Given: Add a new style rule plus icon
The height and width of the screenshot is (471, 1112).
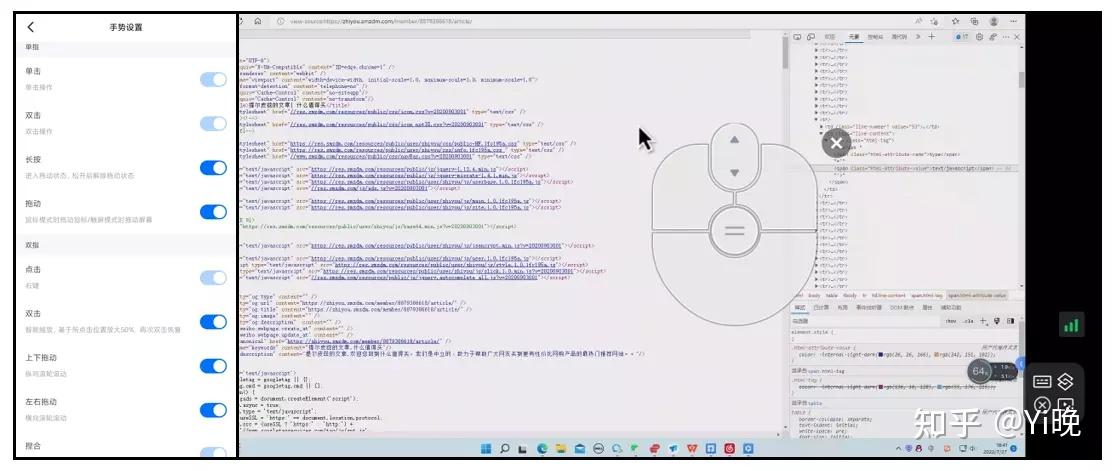Looking at the screenshot, I should coord(983,321).
